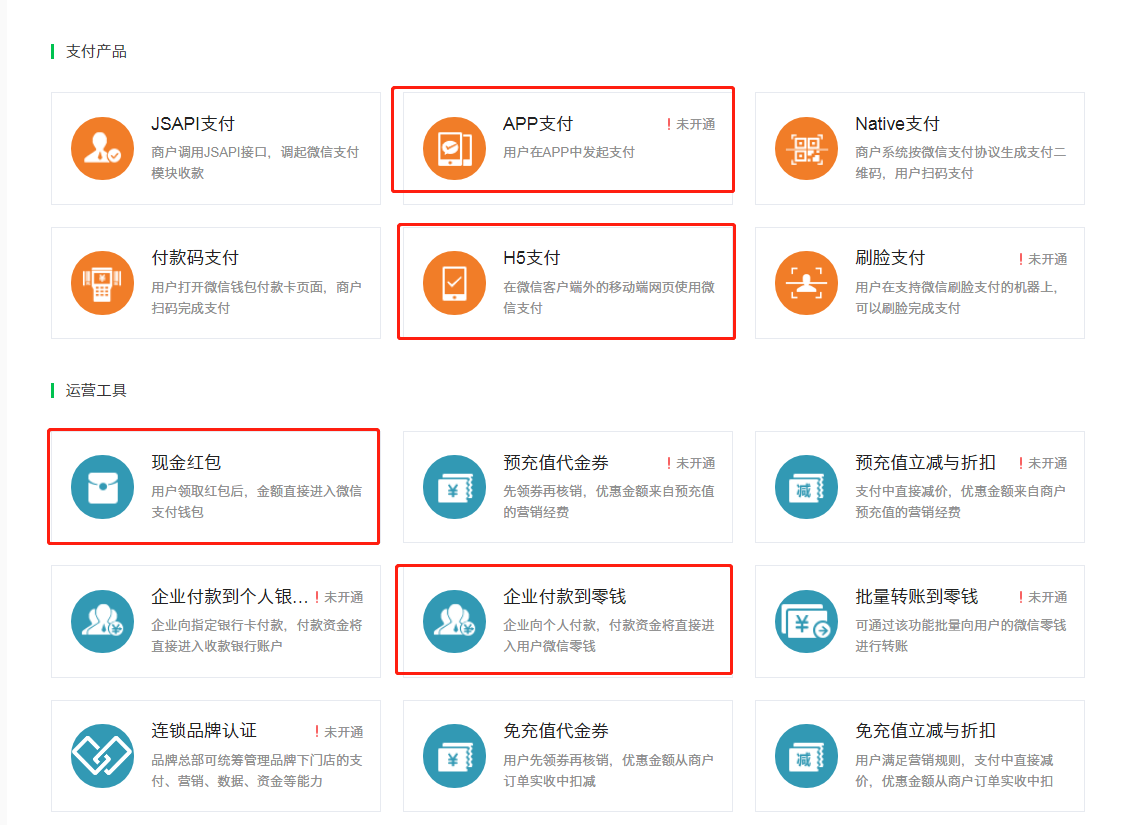Open the Native支付 product title
Screen dimensions: 1122x825
[897, 124]
